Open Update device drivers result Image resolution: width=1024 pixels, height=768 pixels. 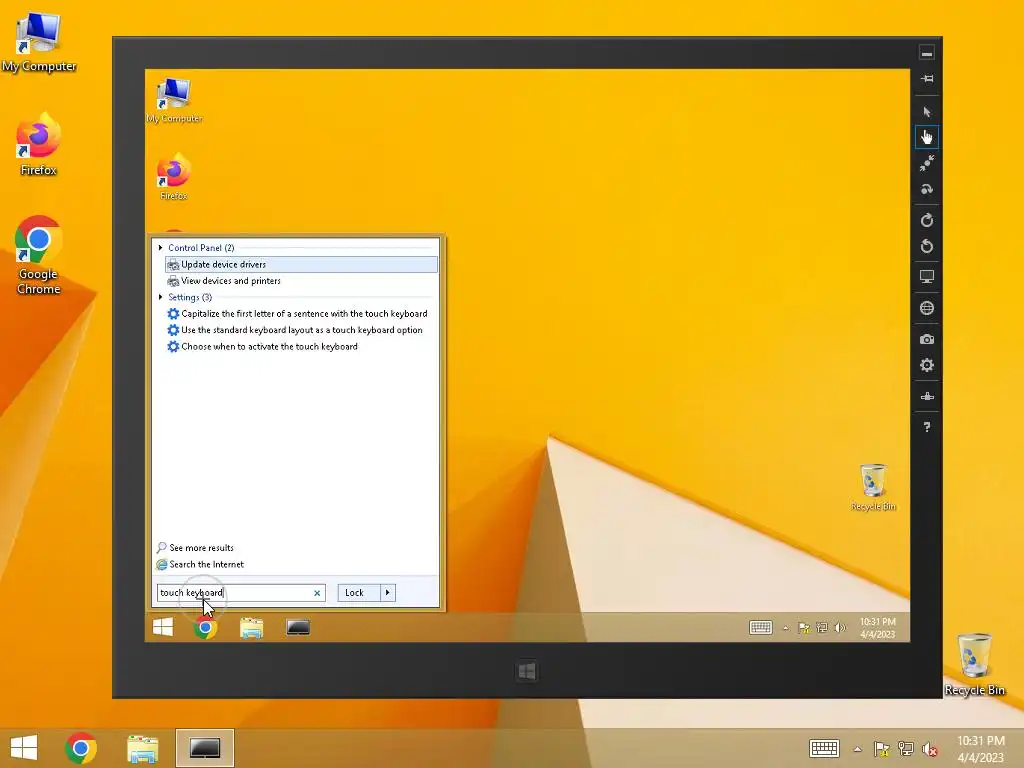pos(301,264)
